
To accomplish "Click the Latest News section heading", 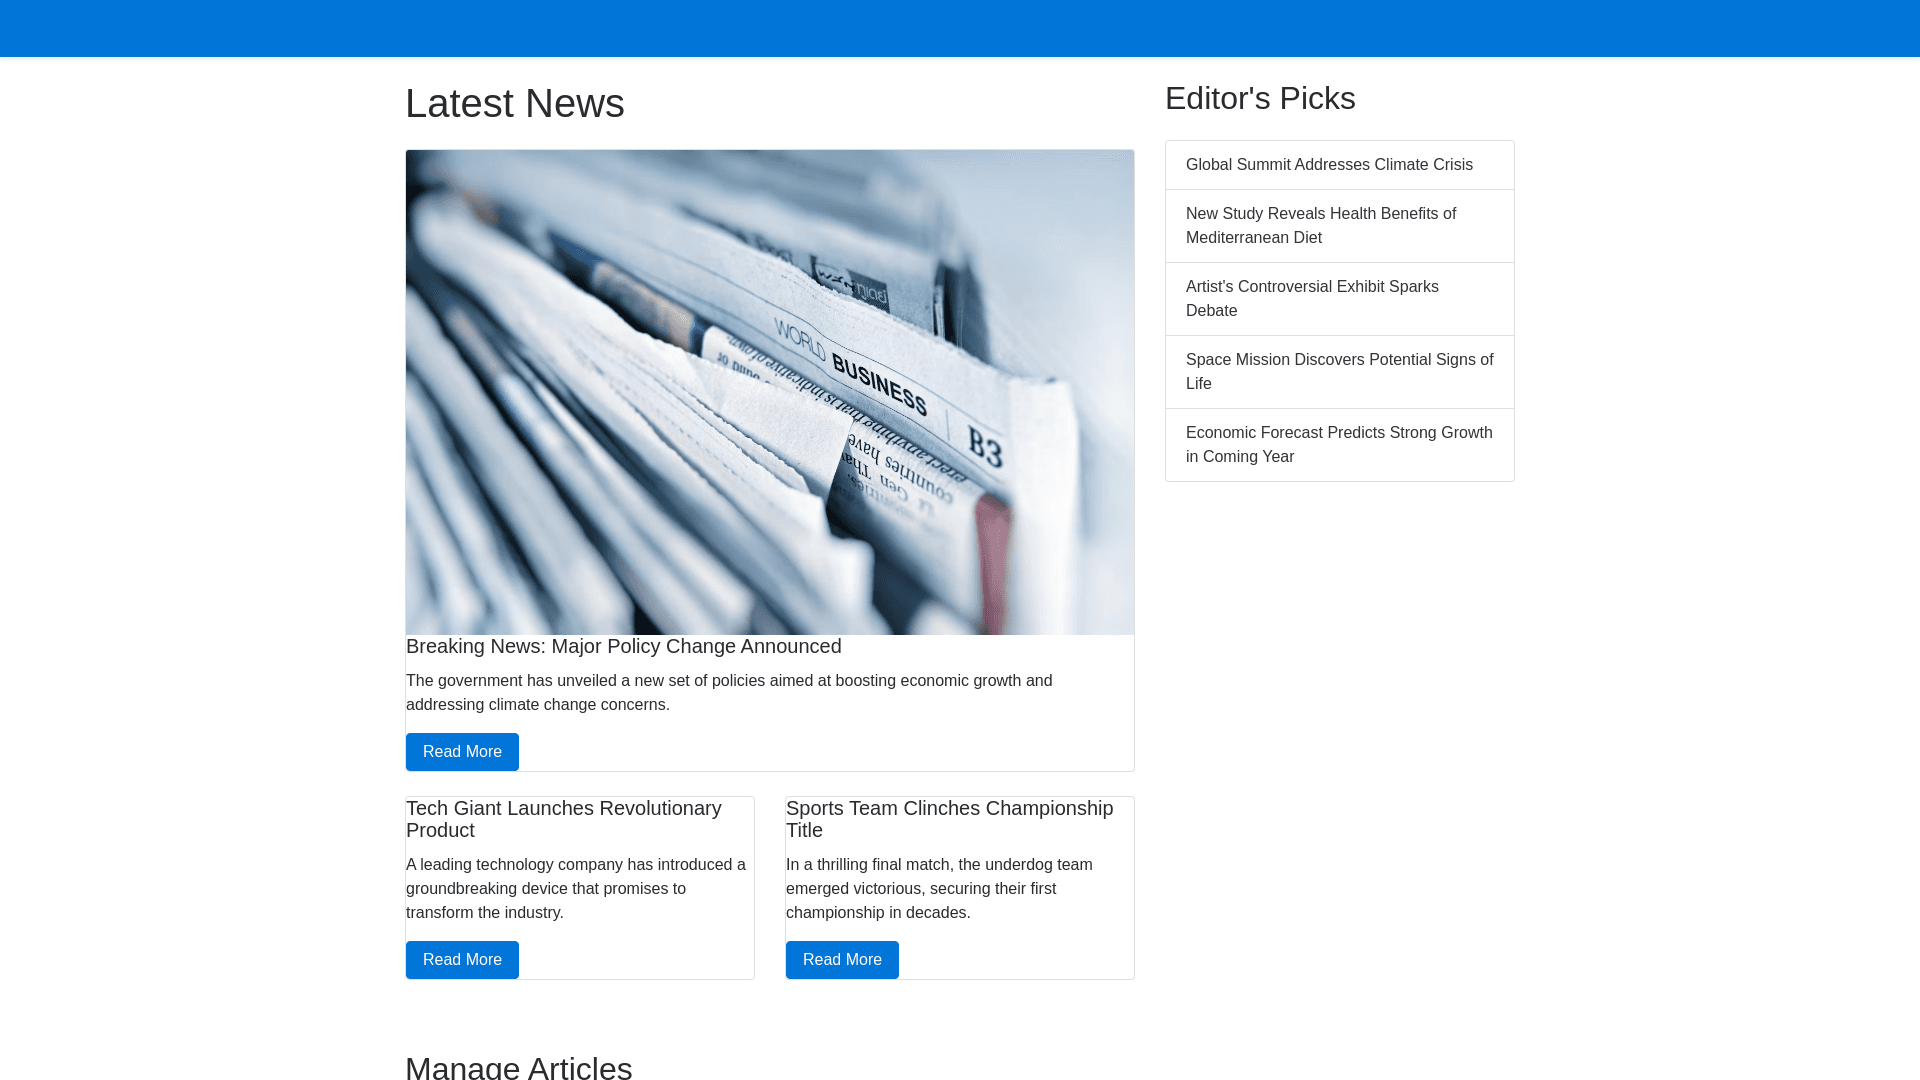I will click(x=515, y=104).
